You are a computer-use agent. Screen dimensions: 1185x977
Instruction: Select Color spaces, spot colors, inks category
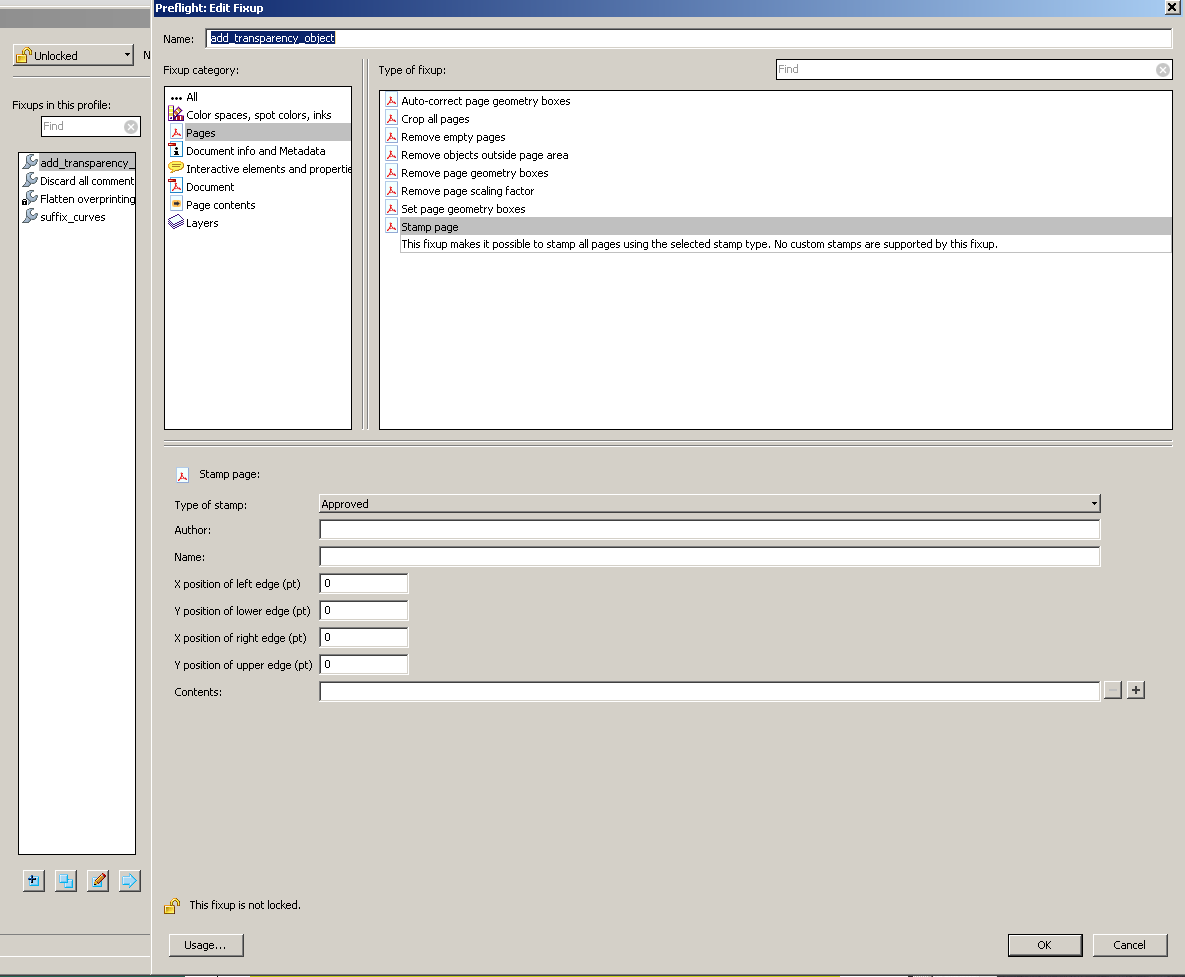click(258, 115)
